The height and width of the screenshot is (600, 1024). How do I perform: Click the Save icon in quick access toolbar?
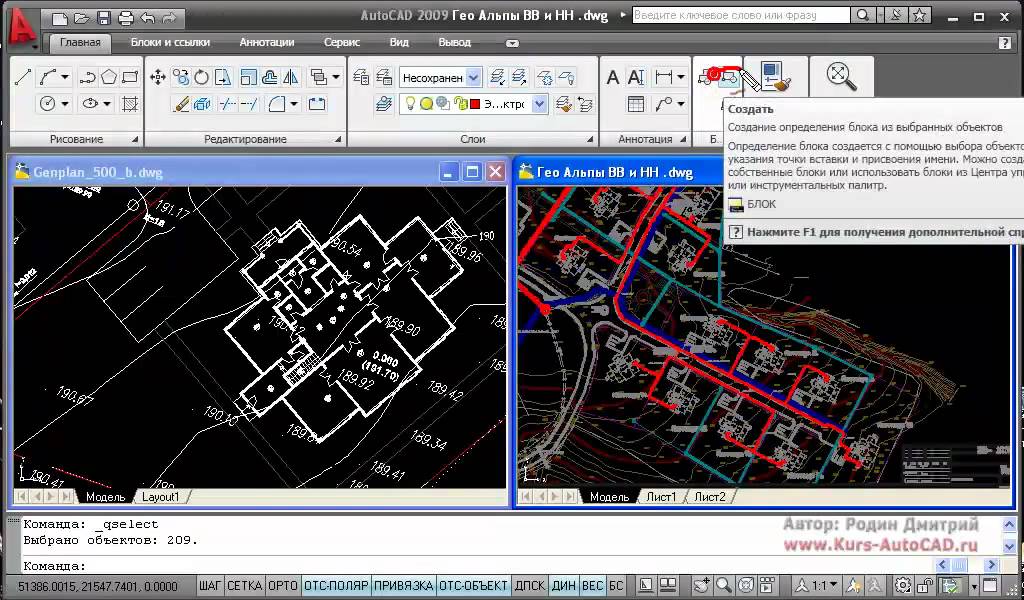tap(103, 18)
